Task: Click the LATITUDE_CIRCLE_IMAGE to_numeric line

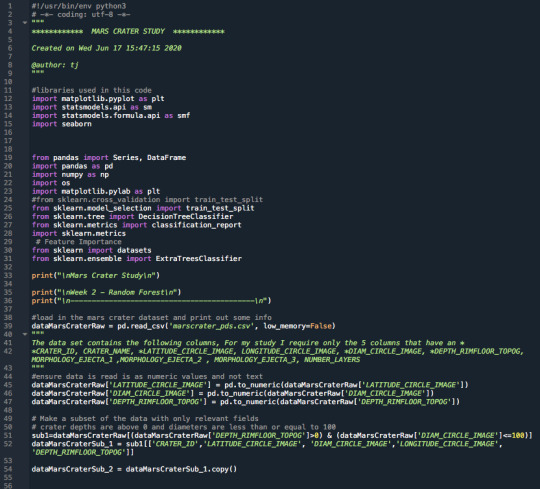Action: tap(250, 385)
